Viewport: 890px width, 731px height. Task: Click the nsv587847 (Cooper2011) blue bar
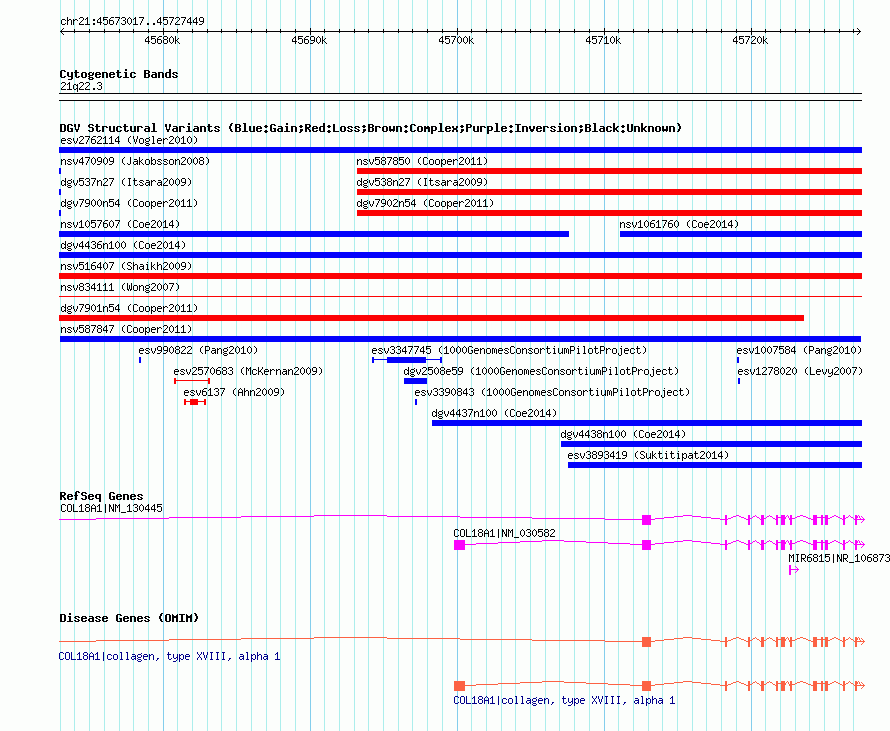(x=460, y=339)
